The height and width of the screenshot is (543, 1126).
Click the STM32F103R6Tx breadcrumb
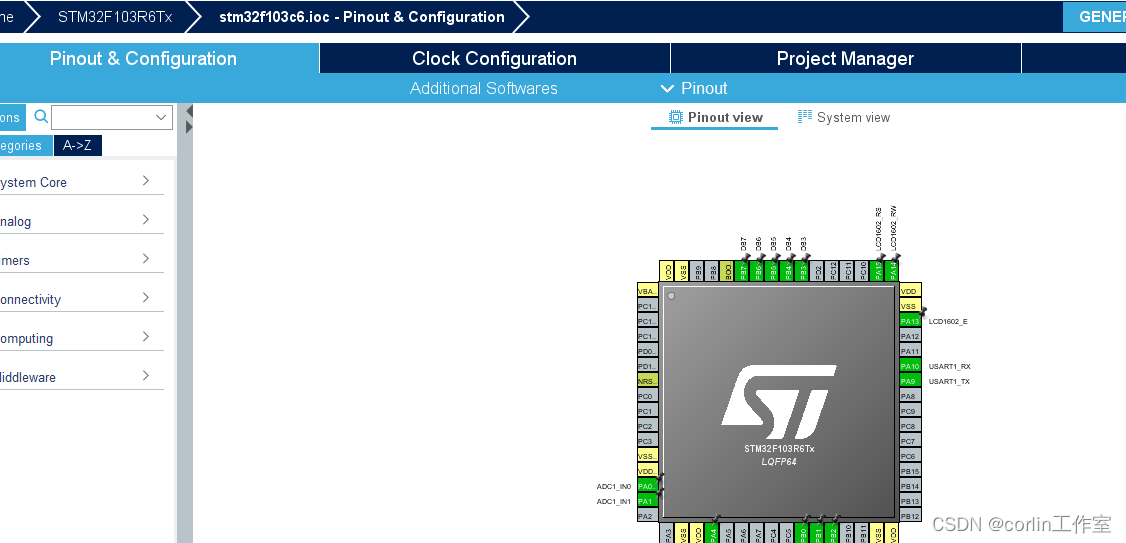click(115, 17)
